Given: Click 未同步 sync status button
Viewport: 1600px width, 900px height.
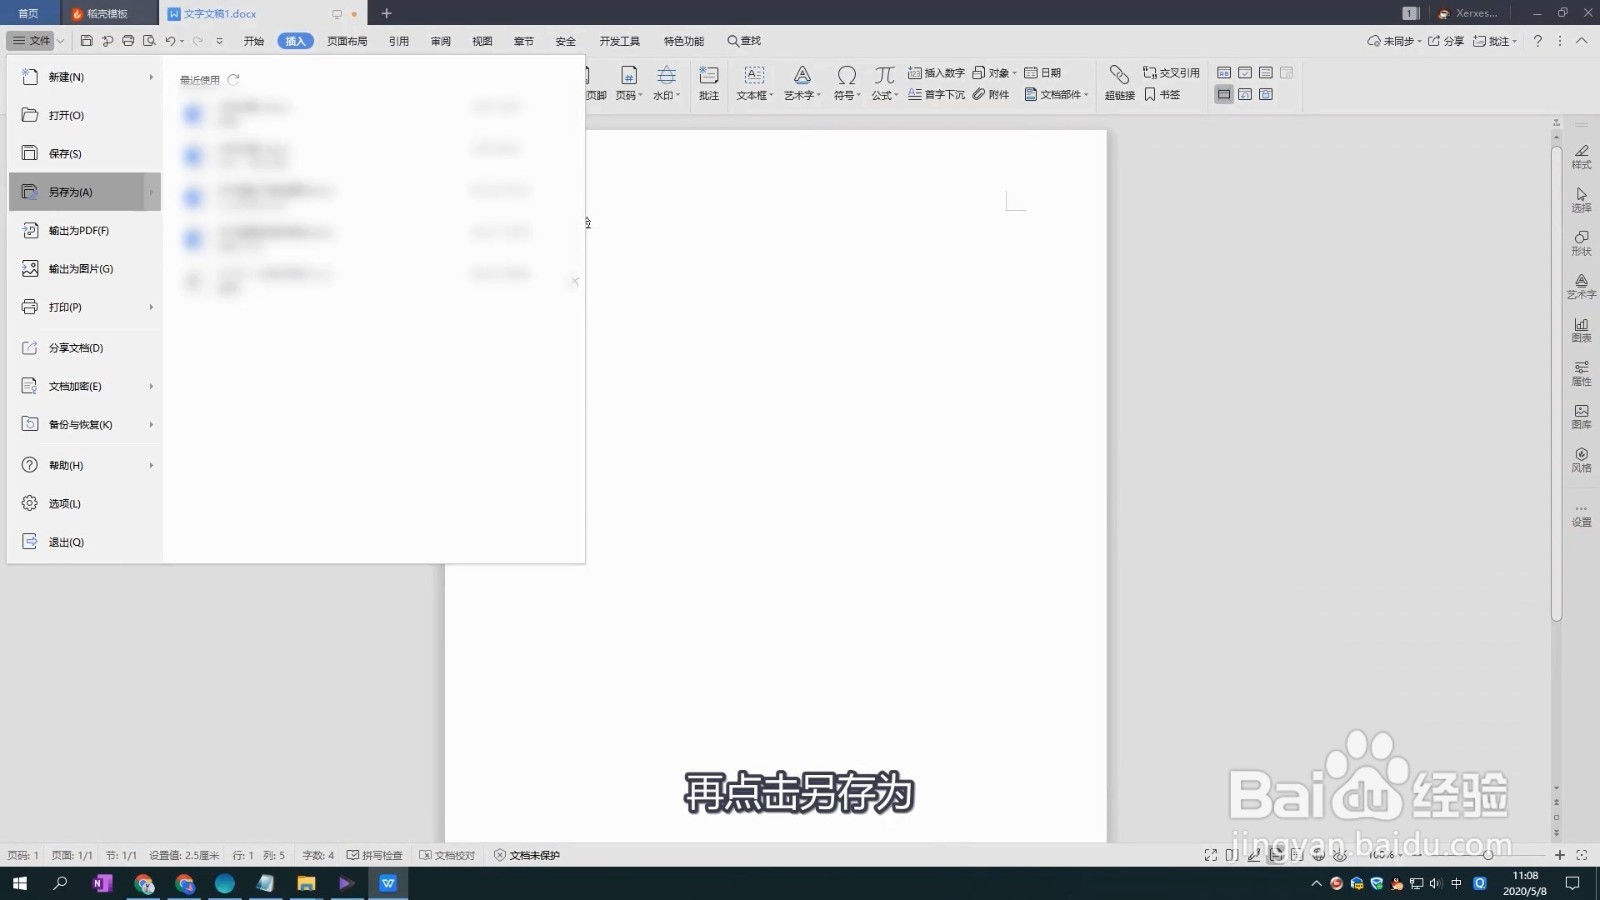Looking at the screenshot, I should pyautogui.click(x=1394, y=41).
